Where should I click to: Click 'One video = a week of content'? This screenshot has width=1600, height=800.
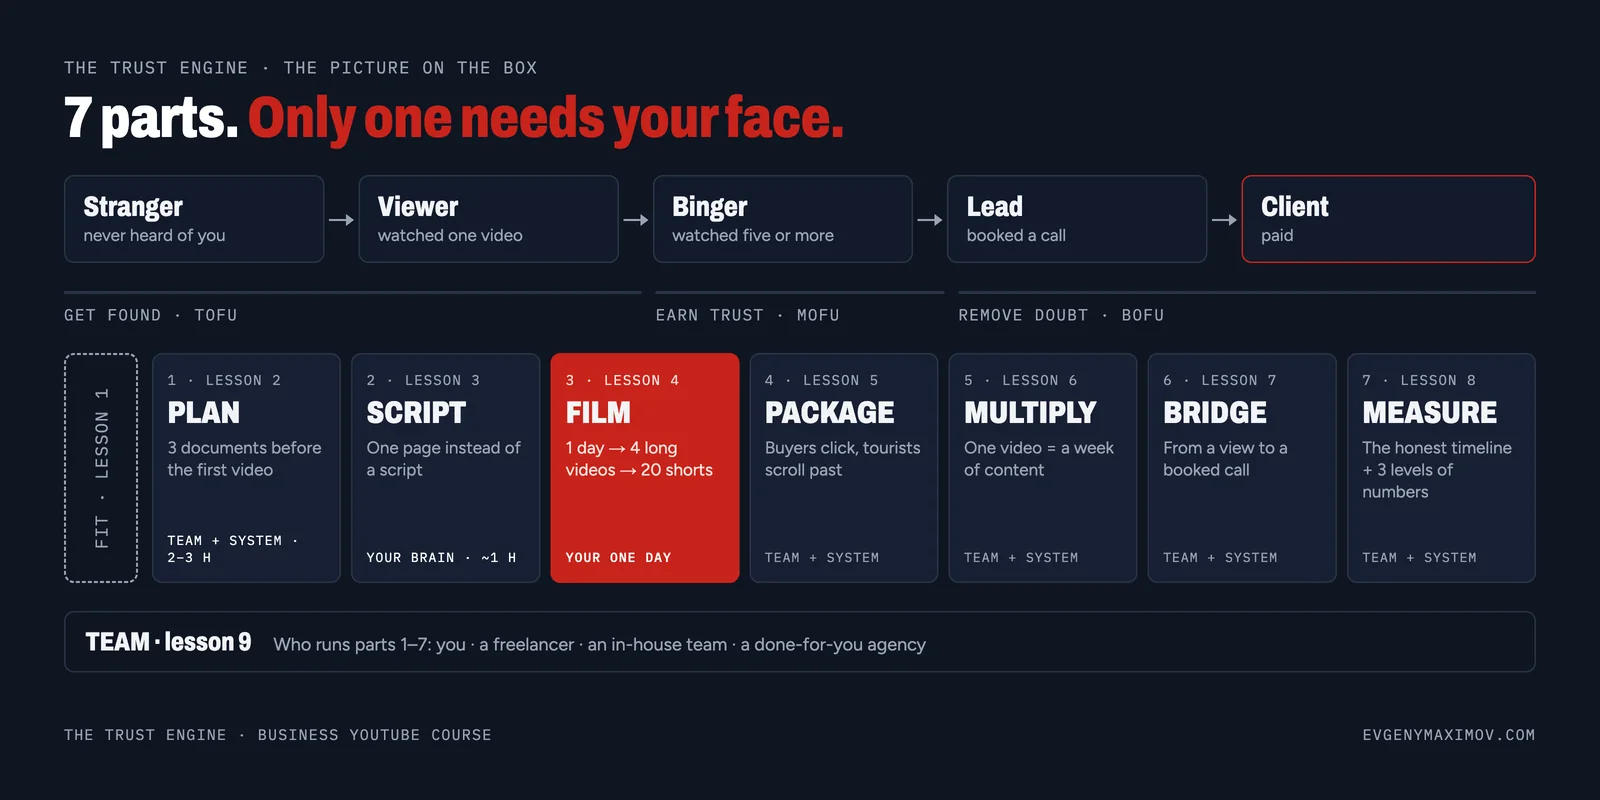(x=1039, y=459)
